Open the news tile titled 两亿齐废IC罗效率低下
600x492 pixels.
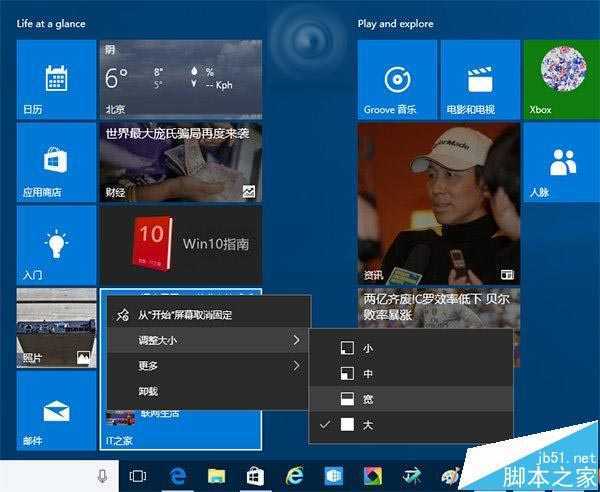click(439, 308)
